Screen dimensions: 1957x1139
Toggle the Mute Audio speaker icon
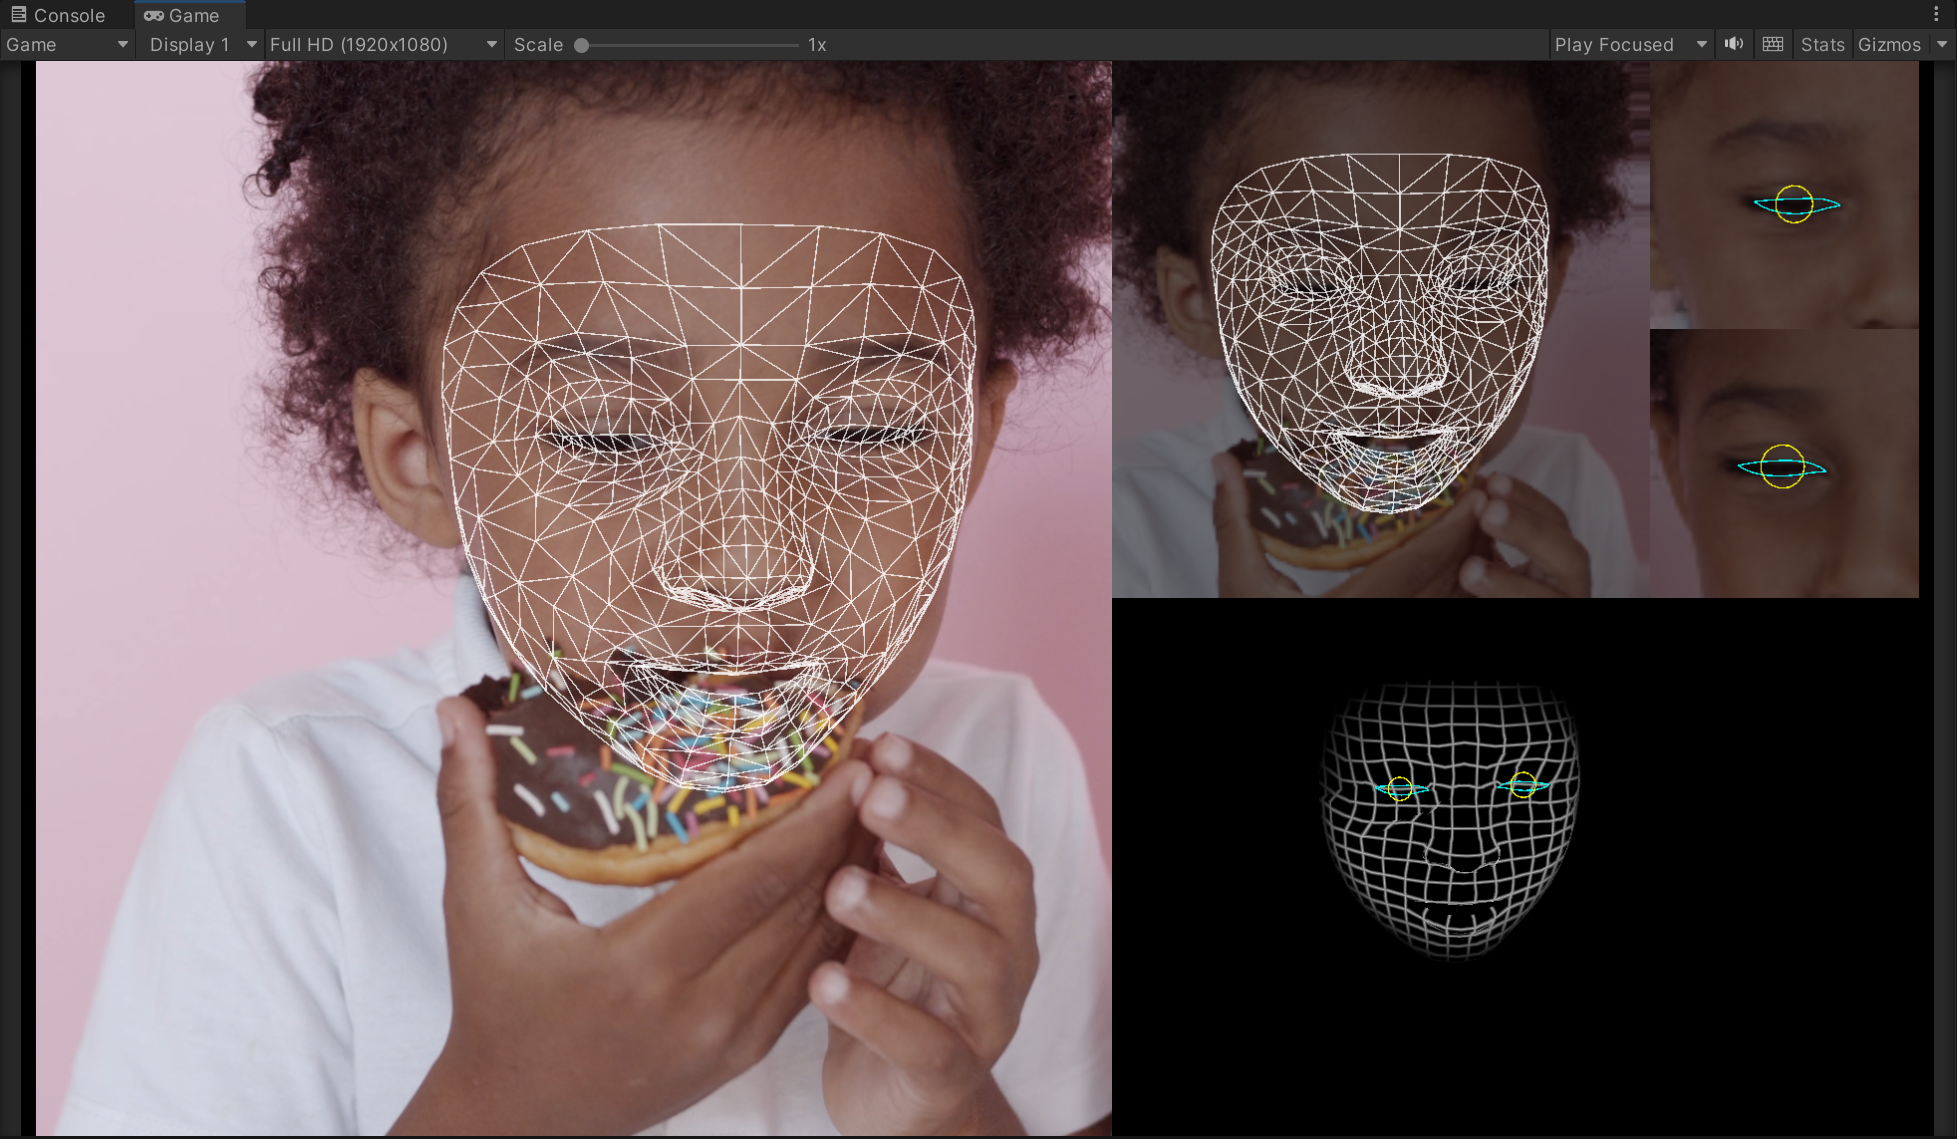click(x=1734, y=44)
